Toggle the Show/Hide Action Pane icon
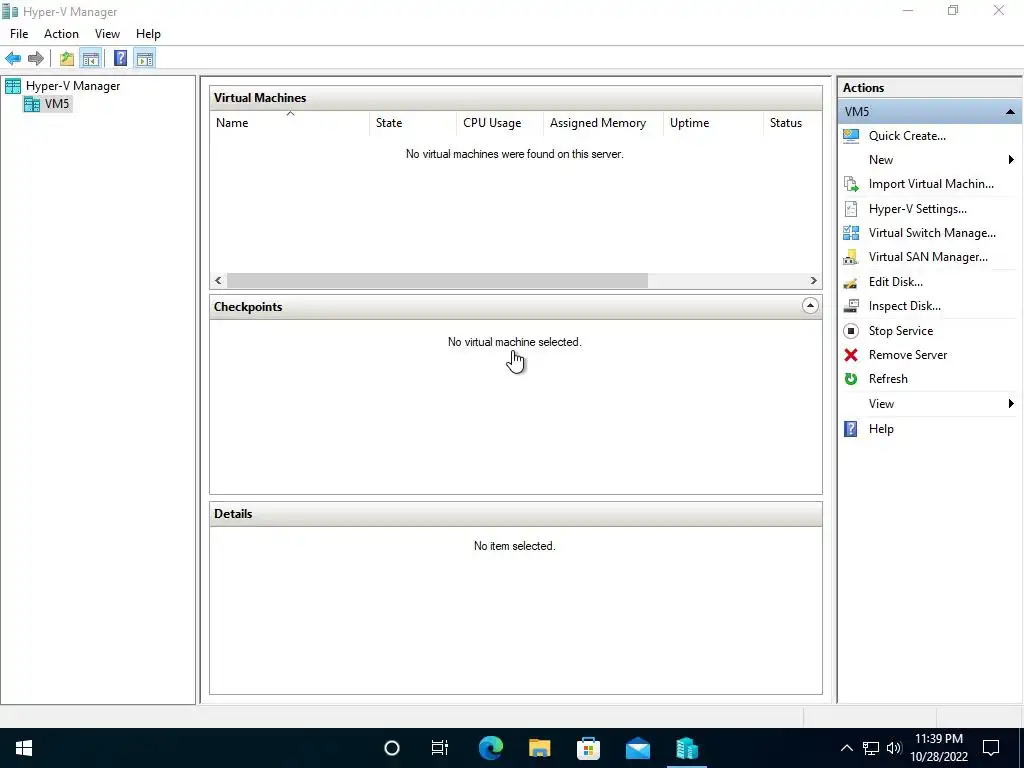 coord(145,59)
